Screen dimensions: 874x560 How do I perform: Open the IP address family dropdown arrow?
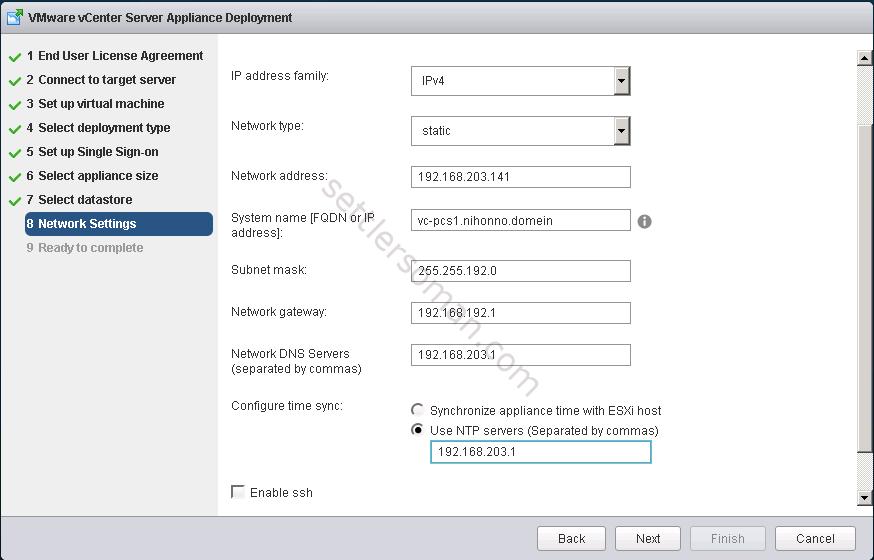tap(621, 81)
